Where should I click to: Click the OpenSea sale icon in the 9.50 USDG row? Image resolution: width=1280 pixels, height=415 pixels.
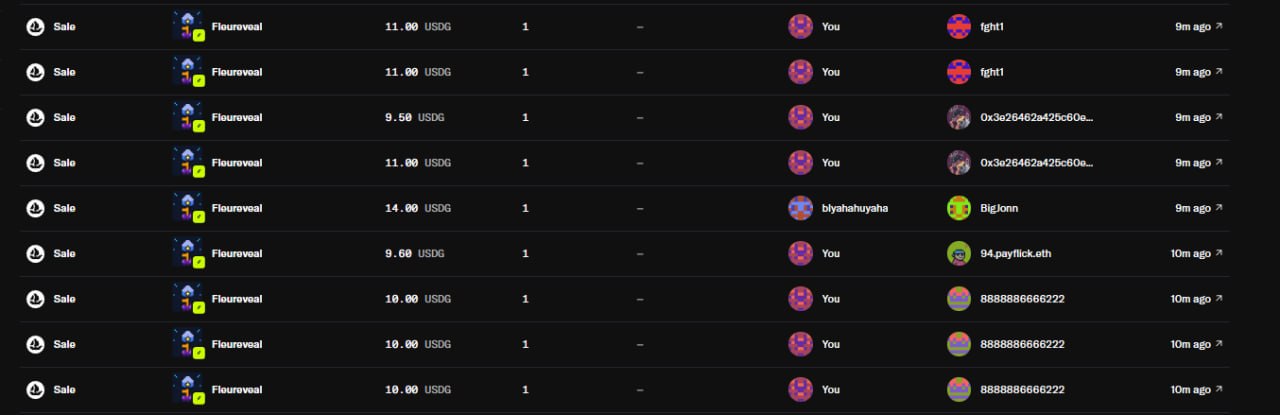[35, 117]
